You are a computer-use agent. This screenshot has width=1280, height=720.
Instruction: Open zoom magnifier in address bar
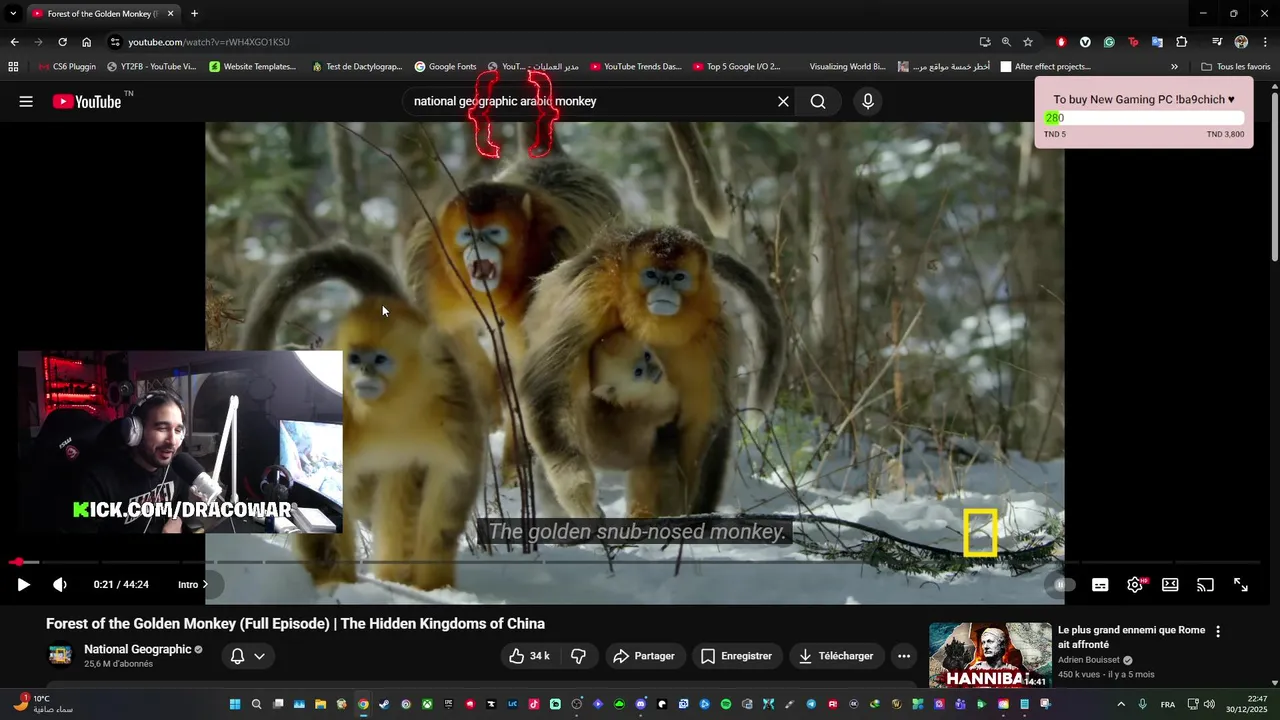(x=1006, y=42)
